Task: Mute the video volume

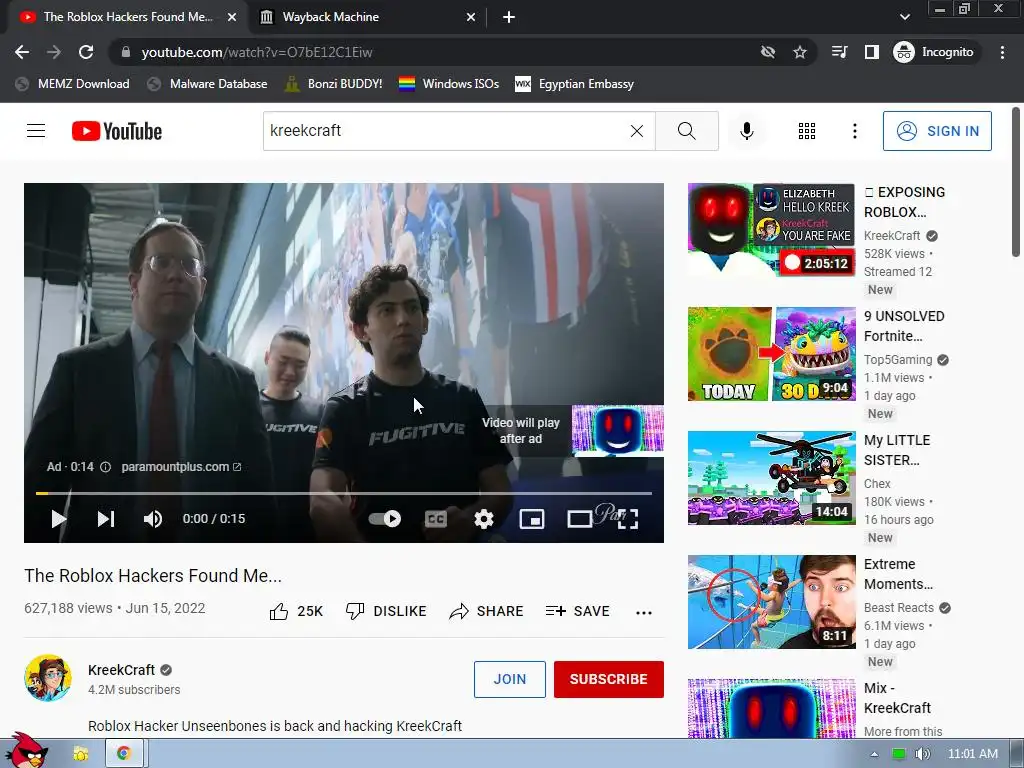Action: click(x=153, y=519)
